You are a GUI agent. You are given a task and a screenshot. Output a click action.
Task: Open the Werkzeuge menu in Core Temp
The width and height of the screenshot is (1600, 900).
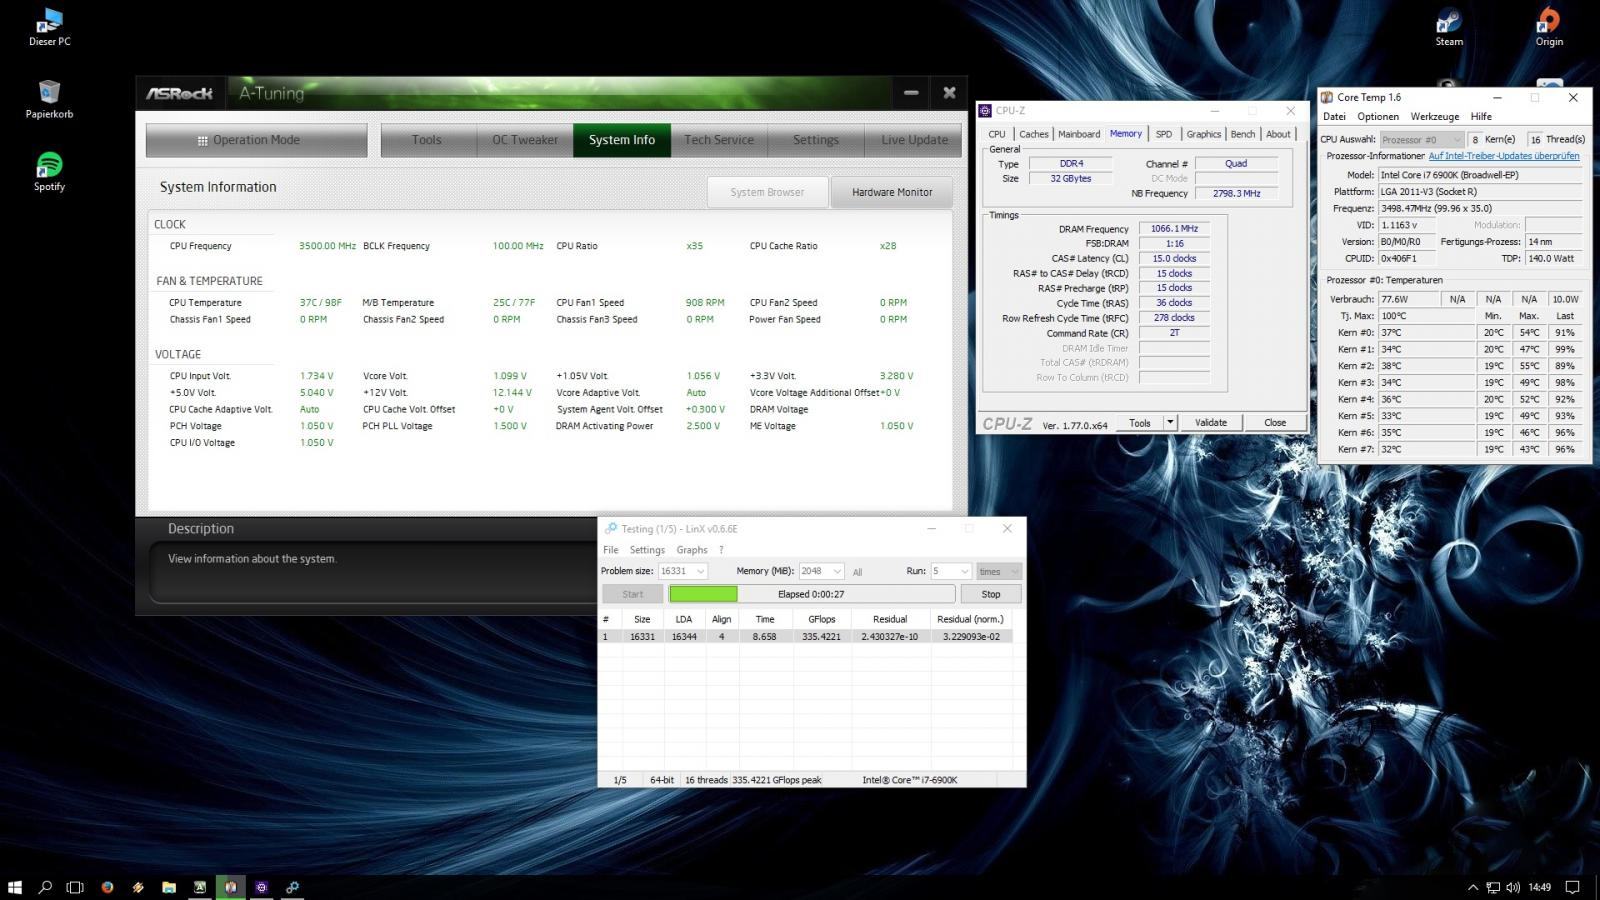pyautogui.click(x=1435, y=116)
